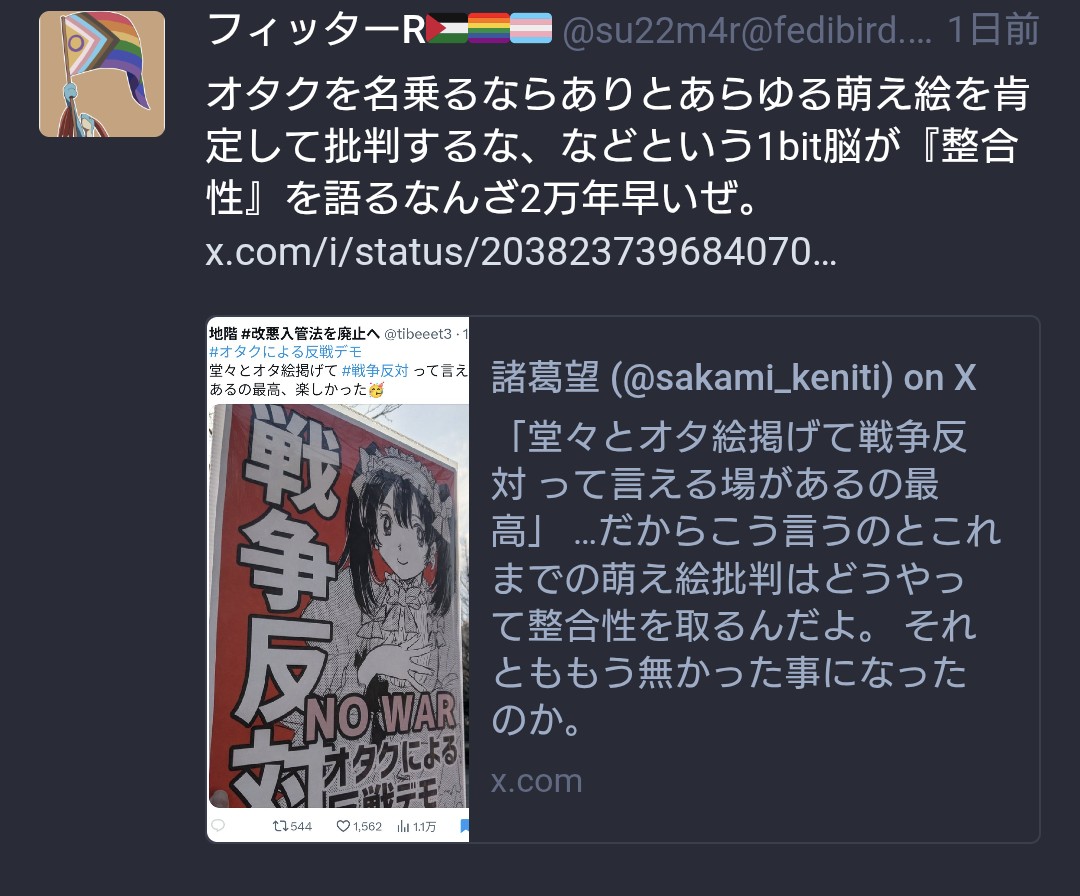1080x896 pixels.
Task: Click the フィッターR display name
Action: pos(316,30)
